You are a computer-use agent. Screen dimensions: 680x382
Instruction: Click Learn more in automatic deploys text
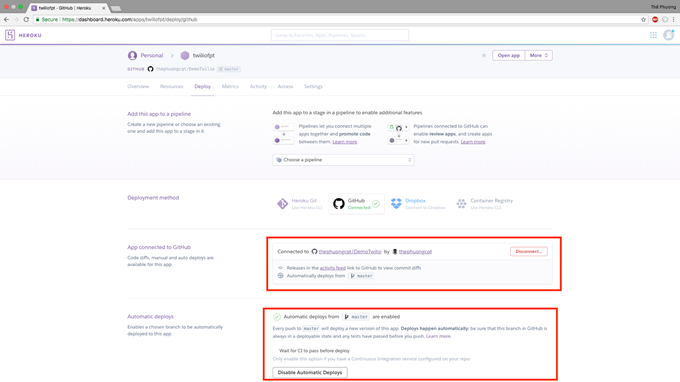pos(438,336)
